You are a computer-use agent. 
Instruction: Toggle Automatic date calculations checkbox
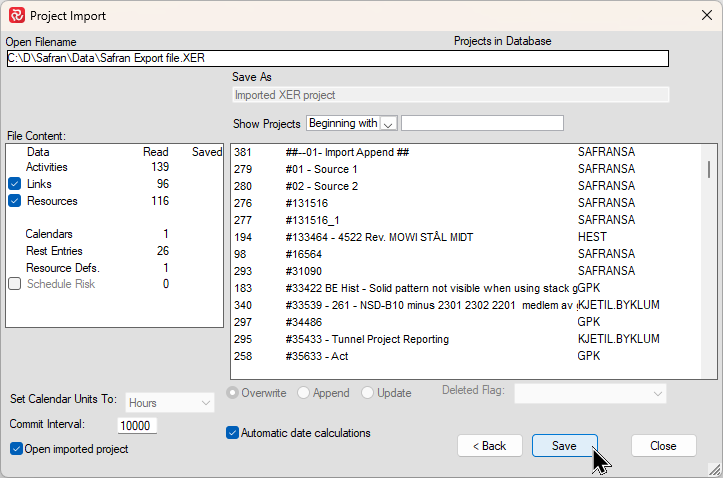(233, 433)
